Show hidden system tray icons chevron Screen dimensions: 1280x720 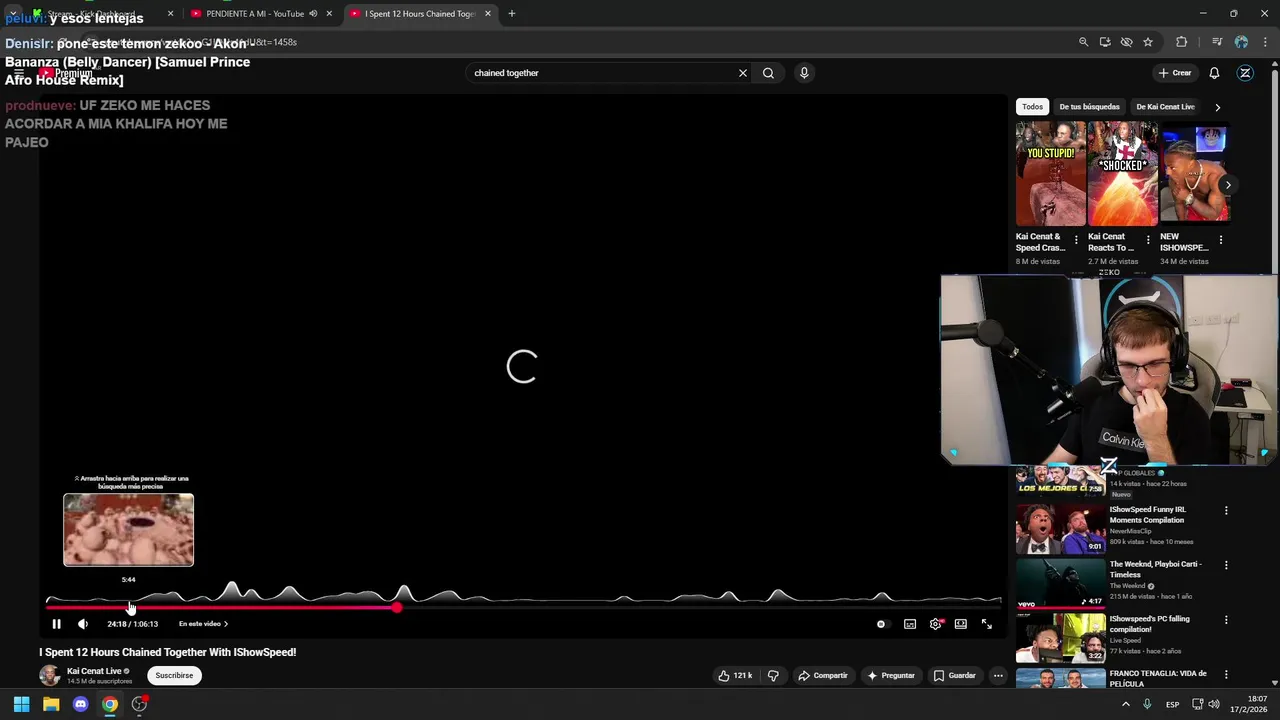coord(1126,704)
